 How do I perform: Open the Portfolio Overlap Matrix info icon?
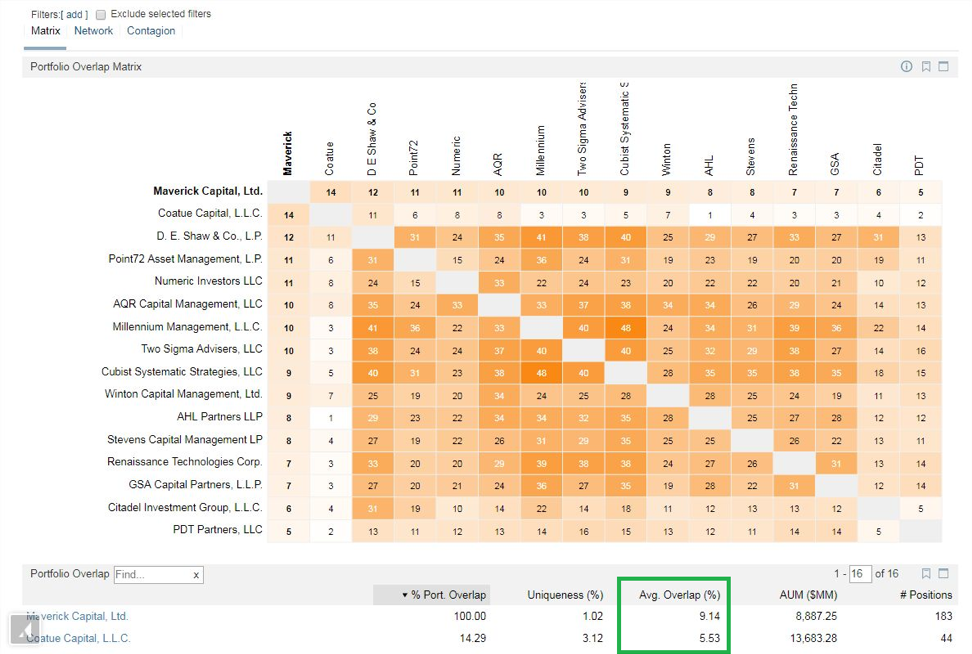906,66
